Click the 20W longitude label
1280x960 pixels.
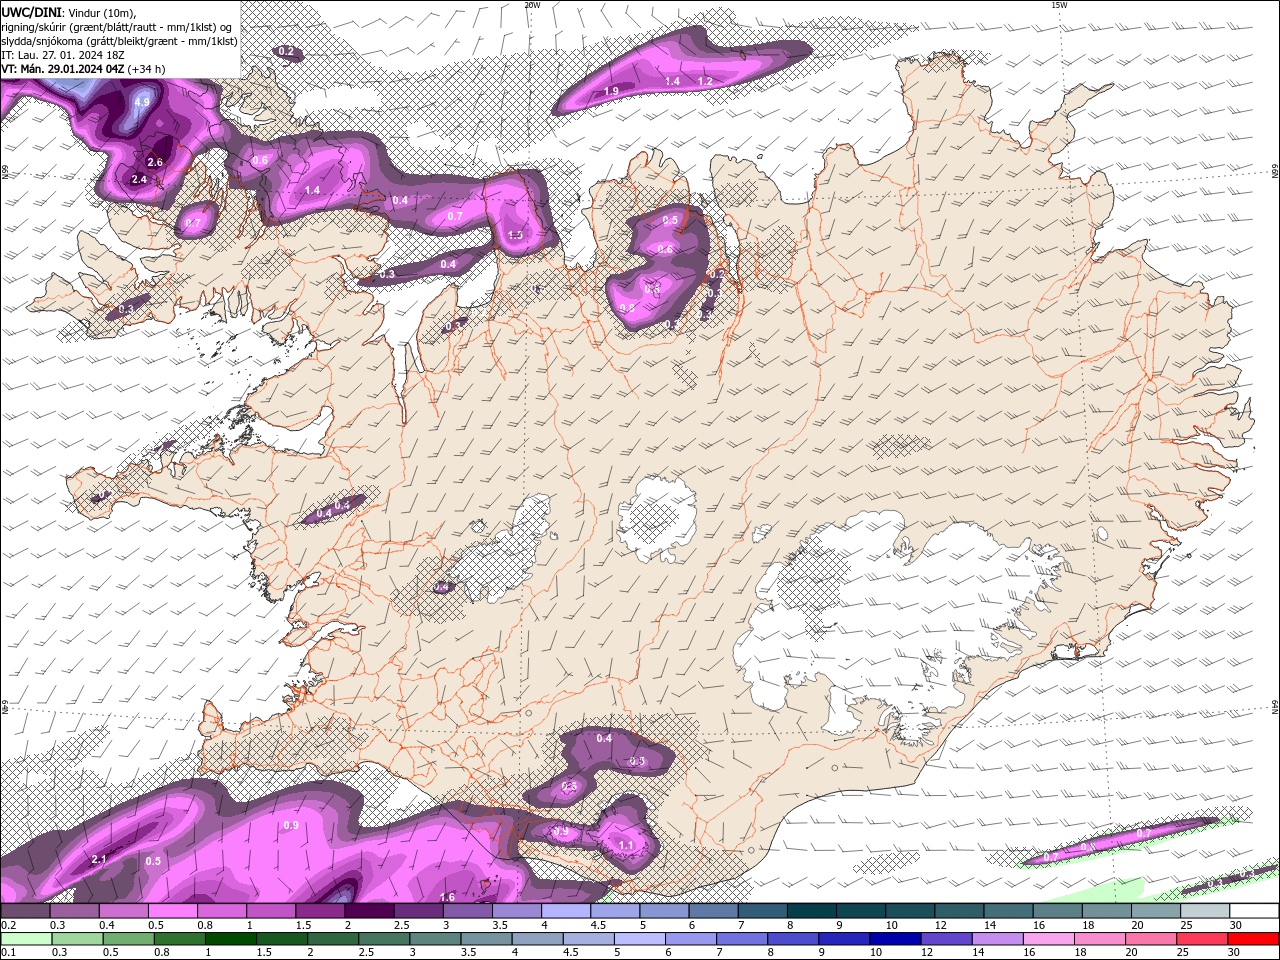click(532, 5)
